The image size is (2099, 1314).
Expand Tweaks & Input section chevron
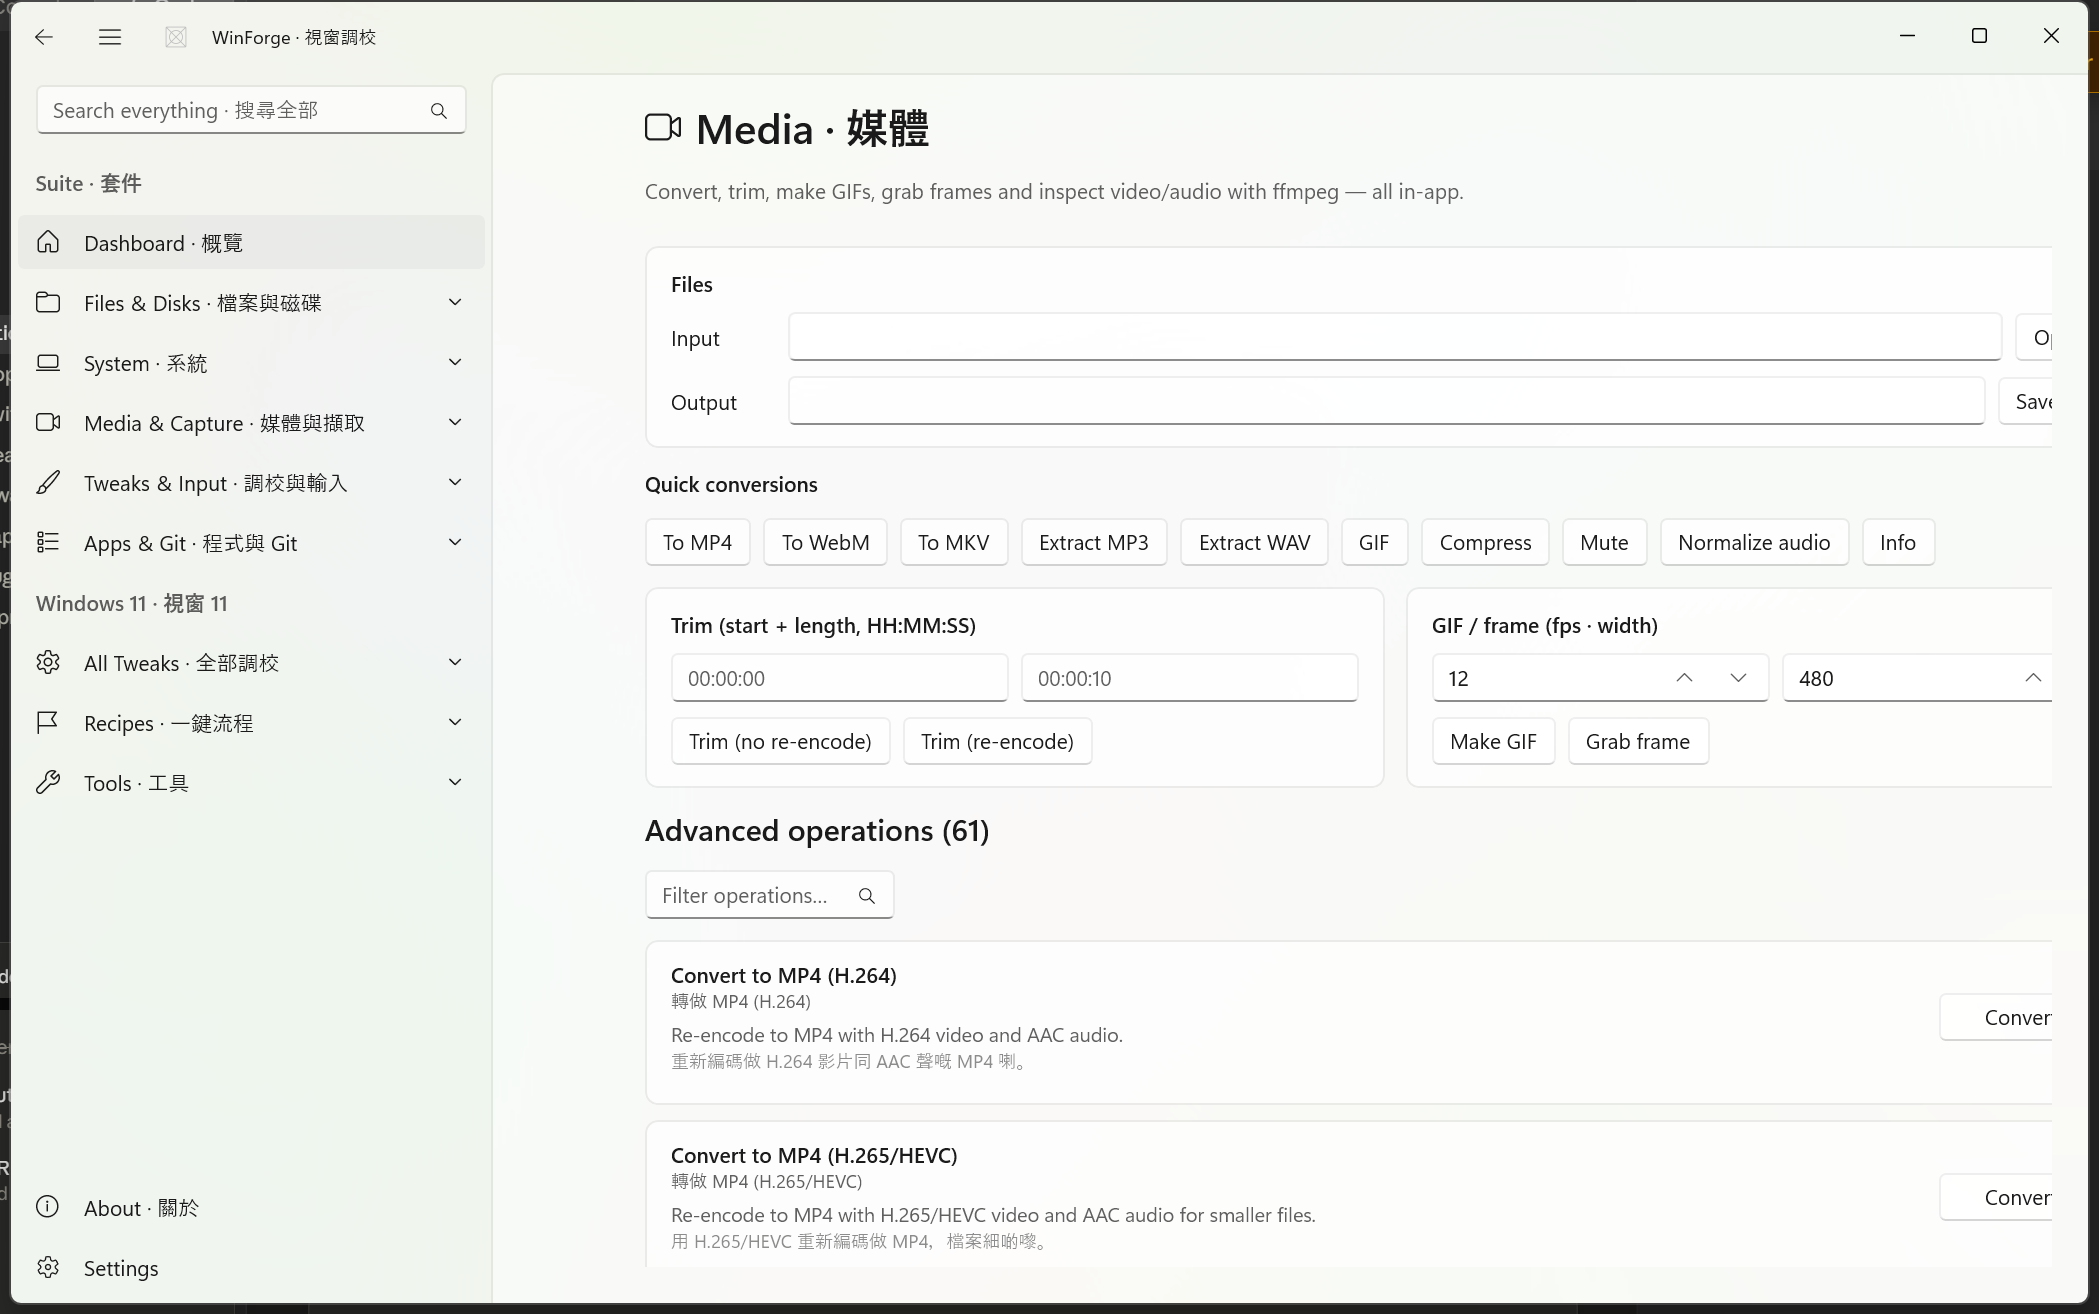coord(455,482)
